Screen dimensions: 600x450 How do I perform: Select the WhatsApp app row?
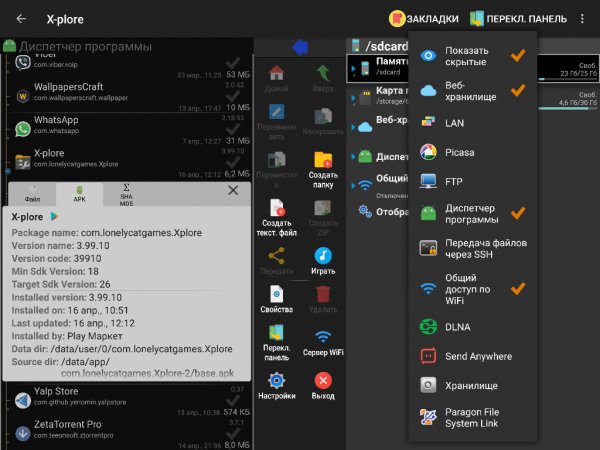tap(129, 129)
